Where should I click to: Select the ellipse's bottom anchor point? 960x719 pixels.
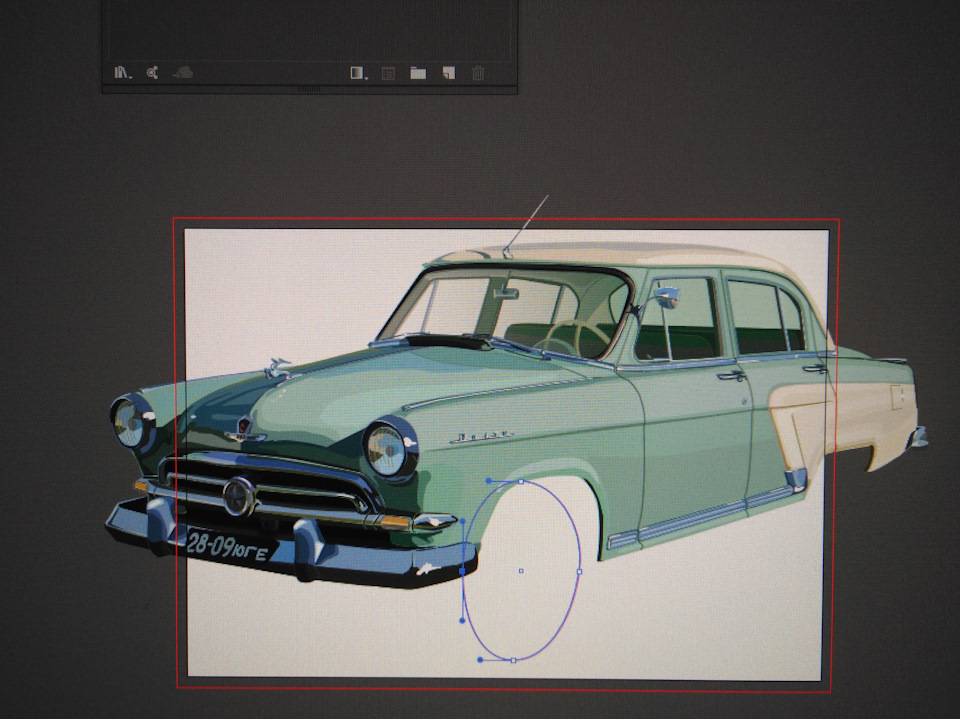click(x=513, y=660)
